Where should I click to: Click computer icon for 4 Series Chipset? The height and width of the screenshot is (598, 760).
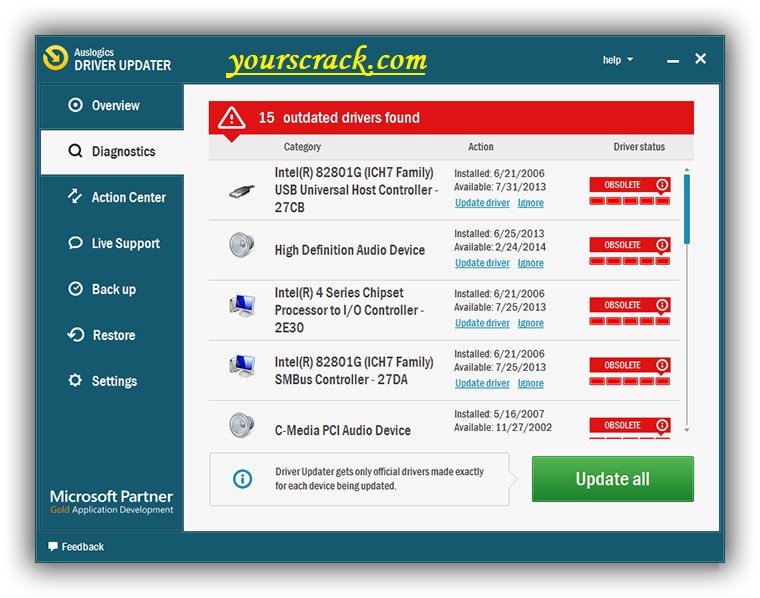click(x=242, y=305)
